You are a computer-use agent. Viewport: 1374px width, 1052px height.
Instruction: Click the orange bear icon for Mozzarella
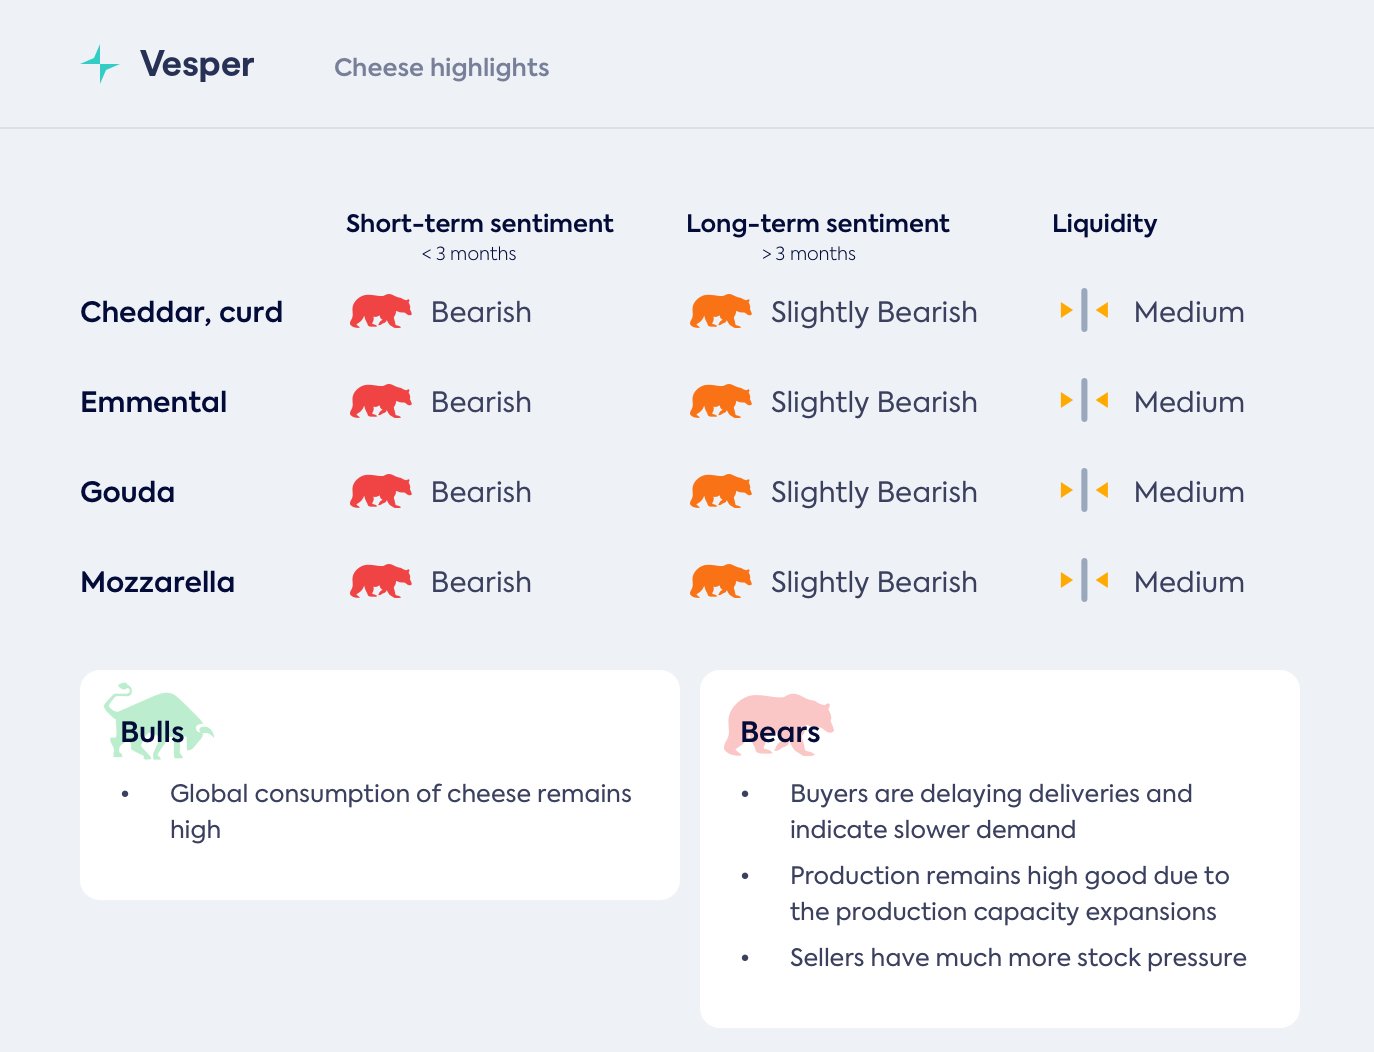pyautogui.click(x=720, y=582)
